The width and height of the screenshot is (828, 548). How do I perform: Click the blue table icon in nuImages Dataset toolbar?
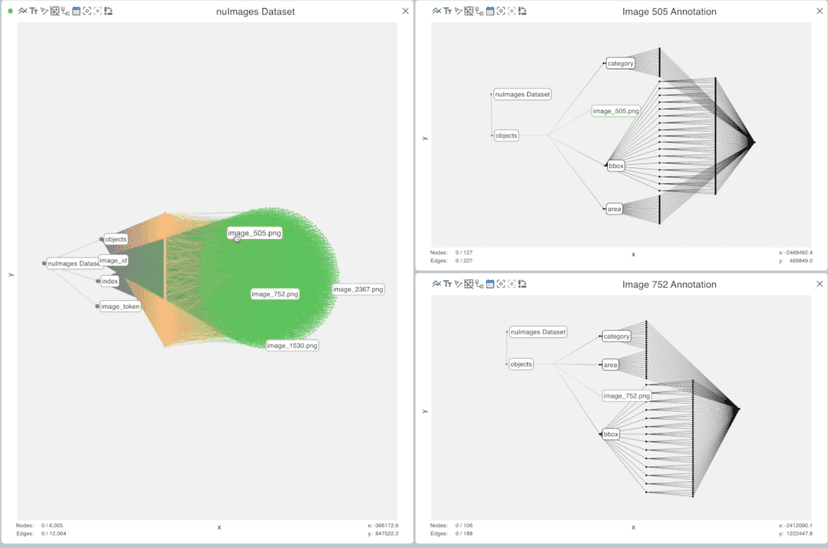point(76,11)
